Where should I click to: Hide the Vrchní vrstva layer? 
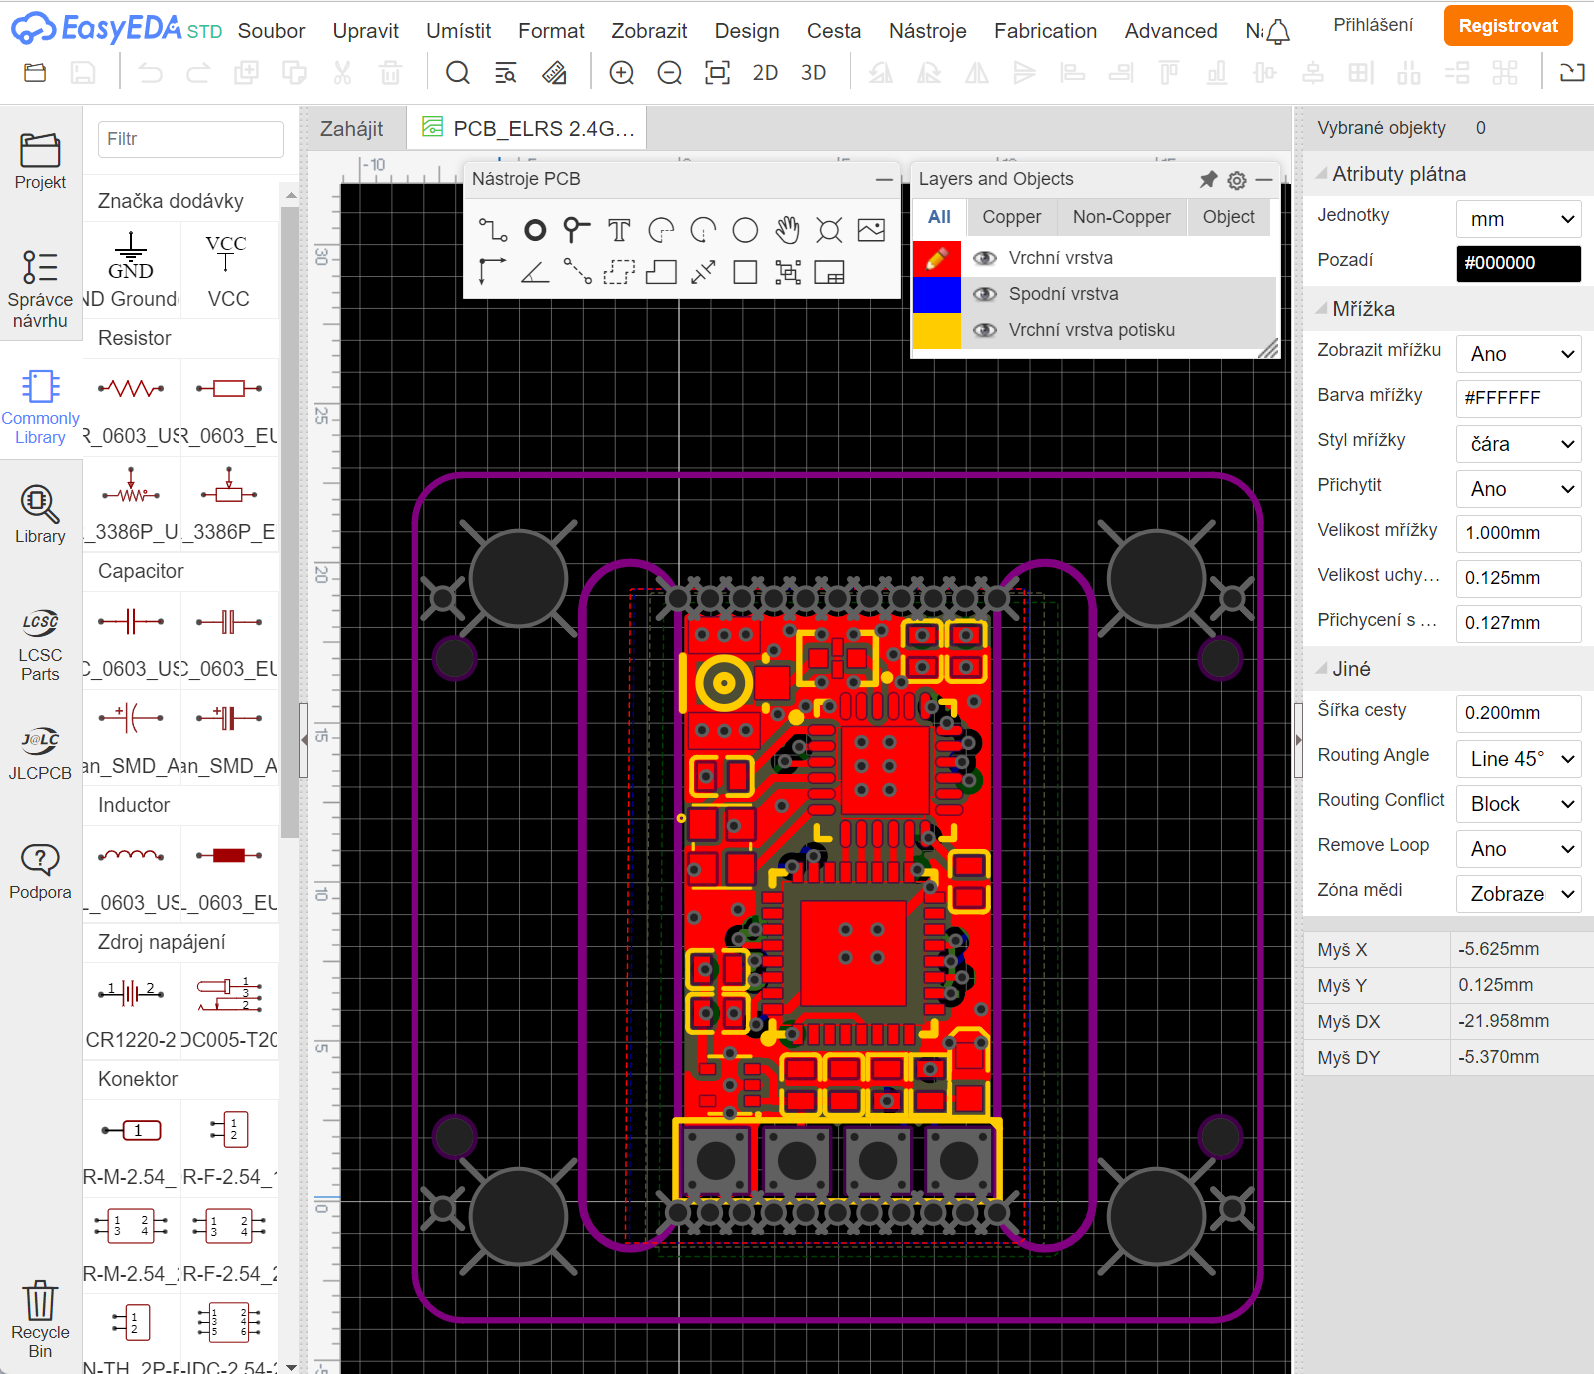click(985, 258)
